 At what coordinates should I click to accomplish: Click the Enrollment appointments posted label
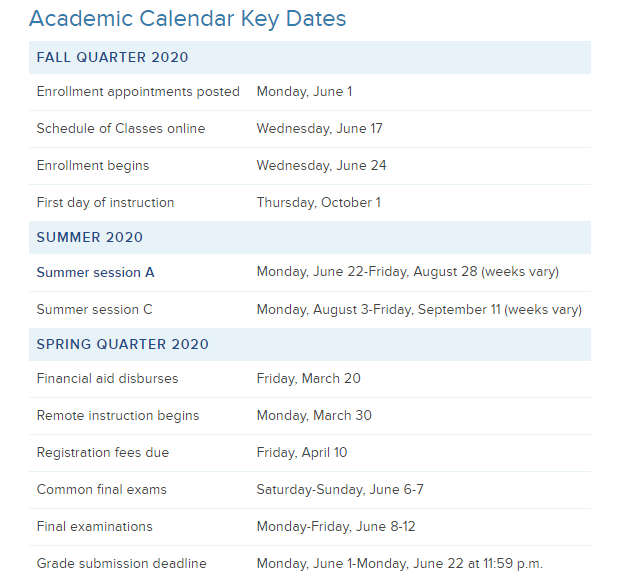pos(138,92)
